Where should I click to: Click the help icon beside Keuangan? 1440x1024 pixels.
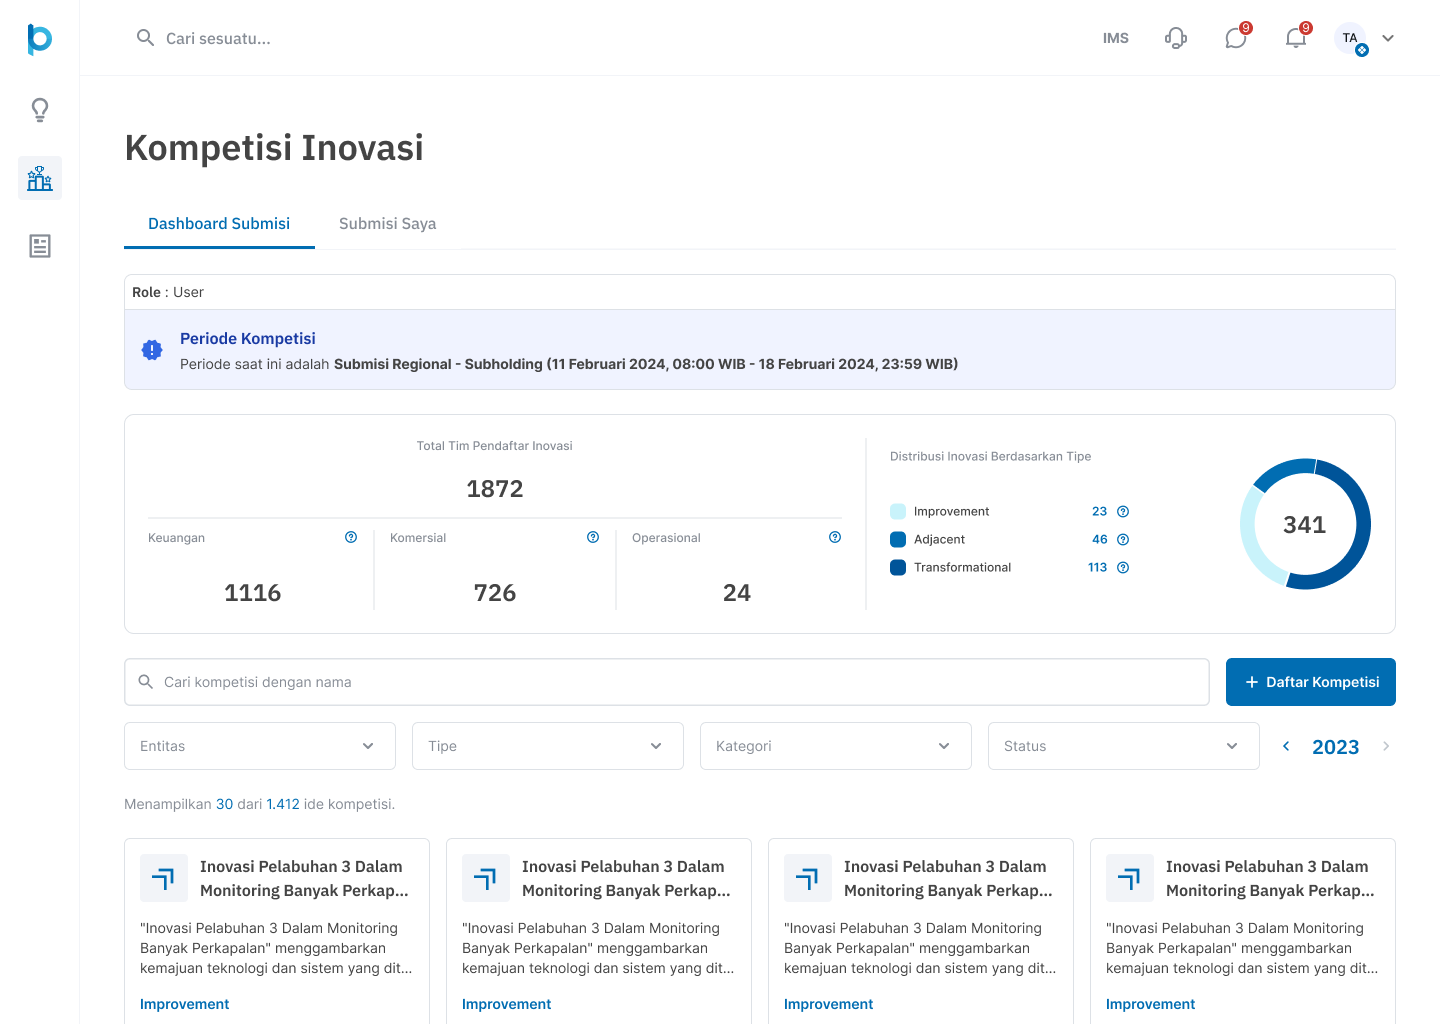click(x=351, y=537)
